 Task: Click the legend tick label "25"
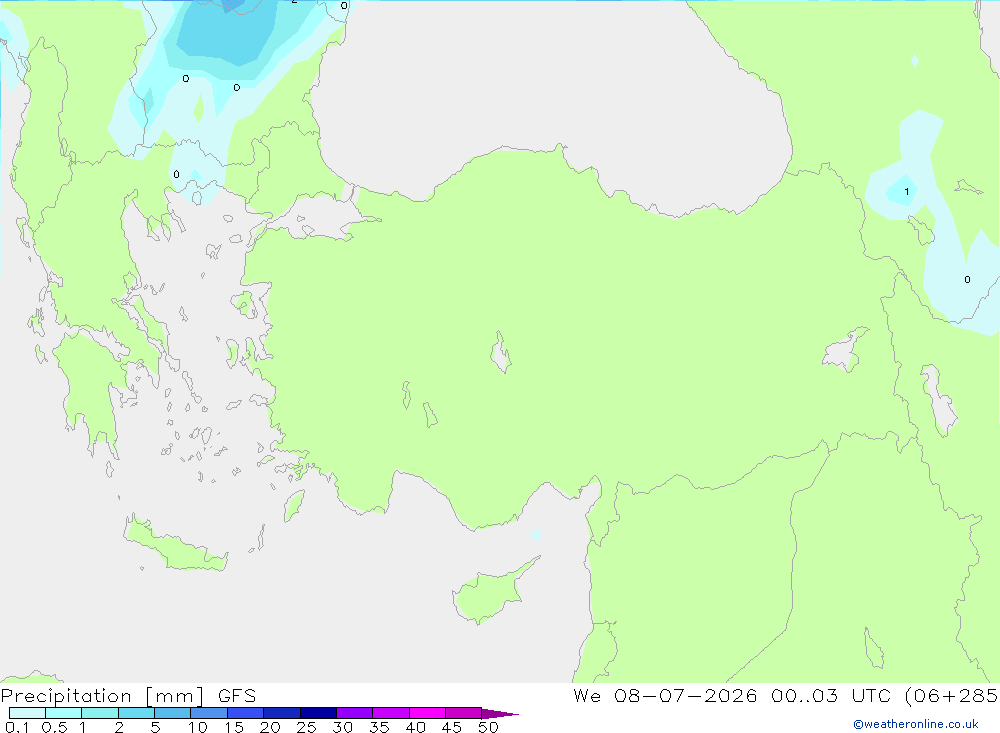coord(306,727)
